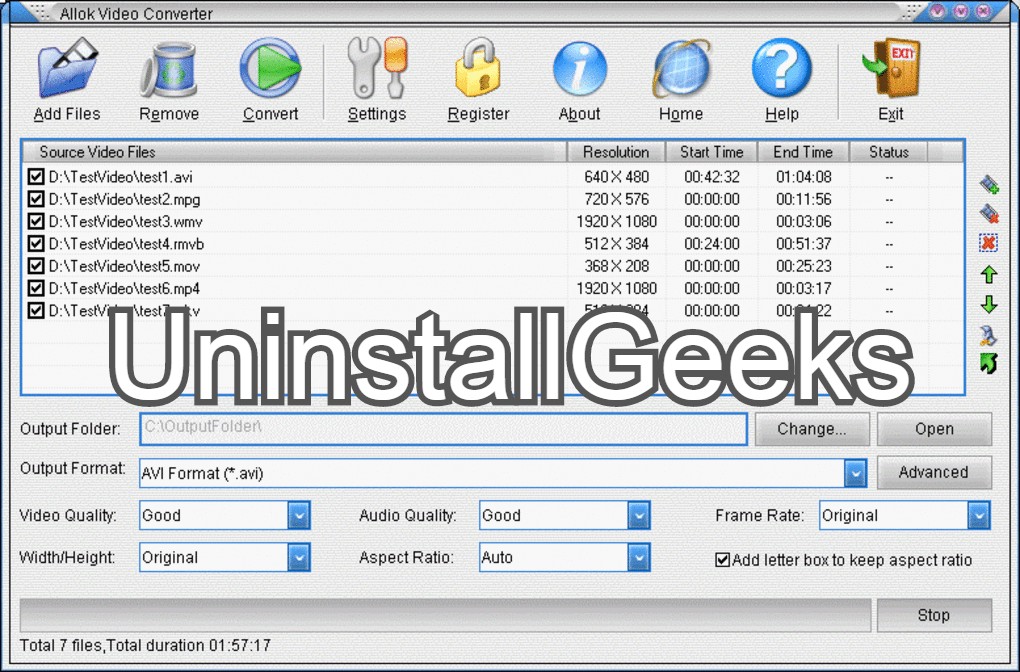Open the Video Quality dropdown

(299, 515)
